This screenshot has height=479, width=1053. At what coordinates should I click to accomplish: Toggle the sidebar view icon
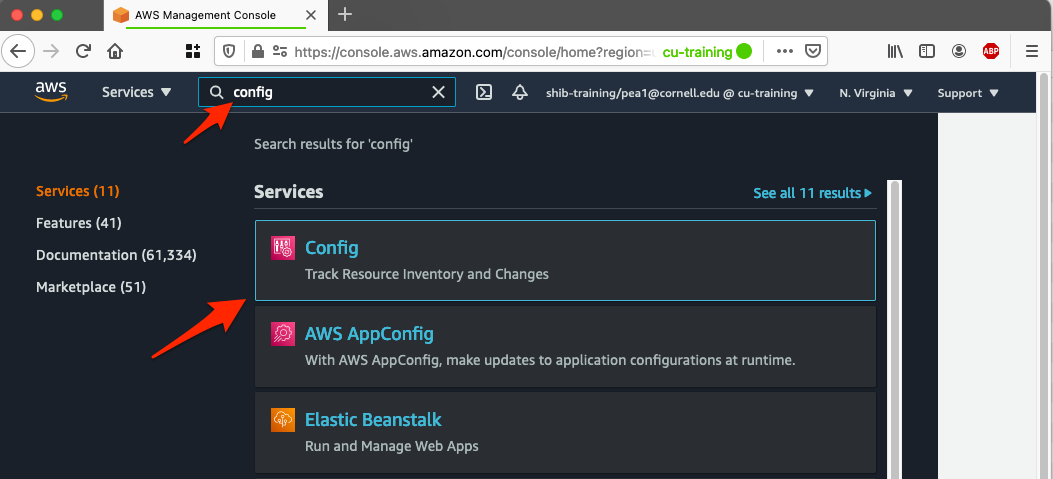point(927,51)
